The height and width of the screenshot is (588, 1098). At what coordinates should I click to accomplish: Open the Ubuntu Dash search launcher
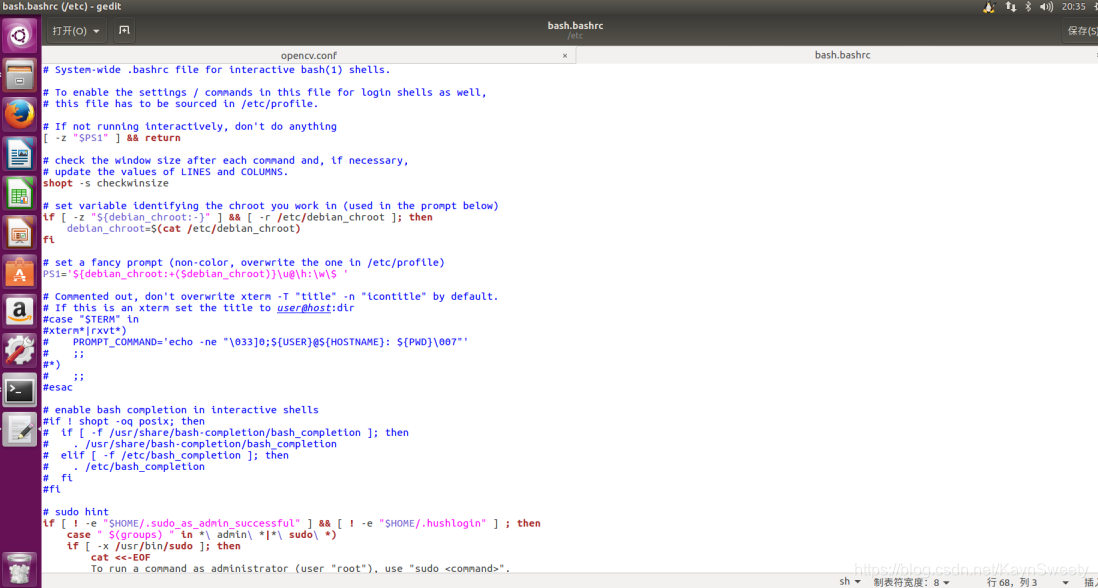(20, 34)
